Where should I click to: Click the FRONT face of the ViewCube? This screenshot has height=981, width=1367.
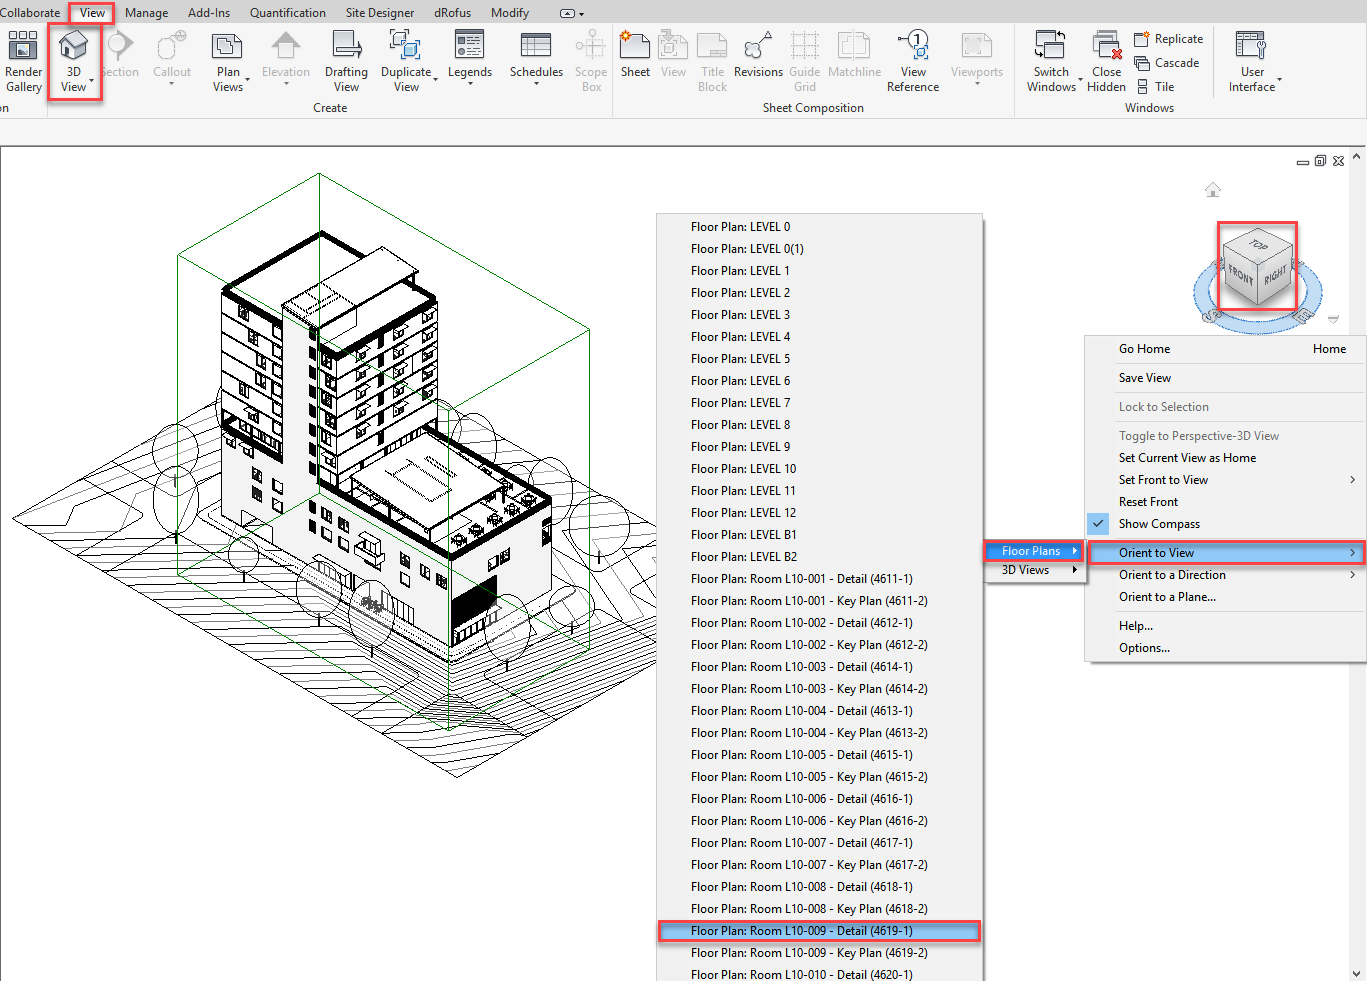(1240, 275)
